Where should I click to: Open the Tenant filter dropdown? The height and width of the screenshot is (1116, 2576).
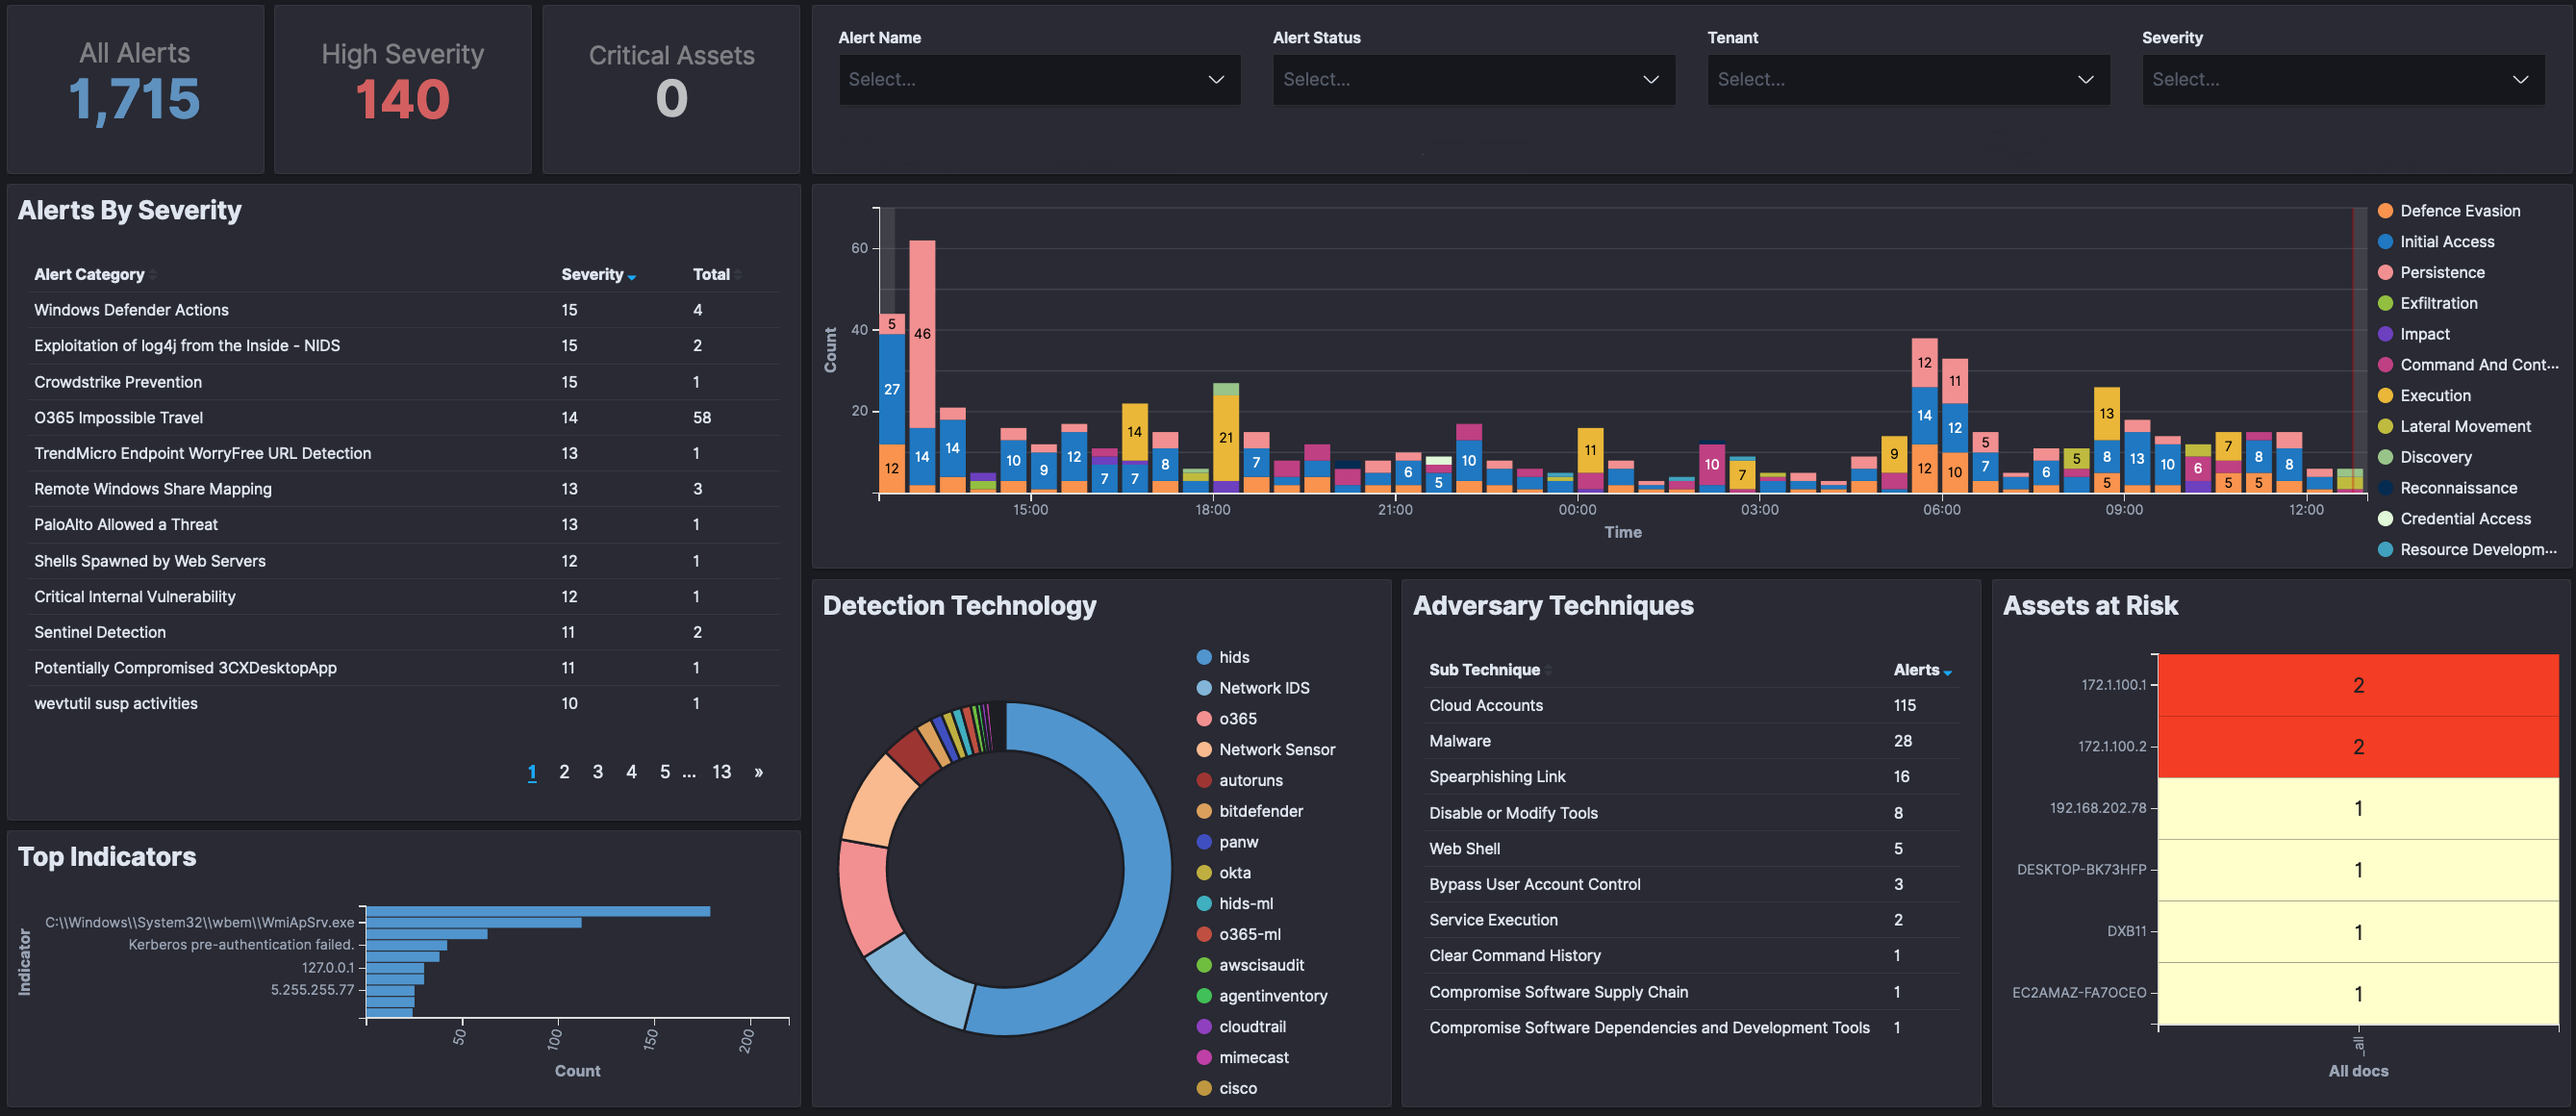(x=1907, y=80)
